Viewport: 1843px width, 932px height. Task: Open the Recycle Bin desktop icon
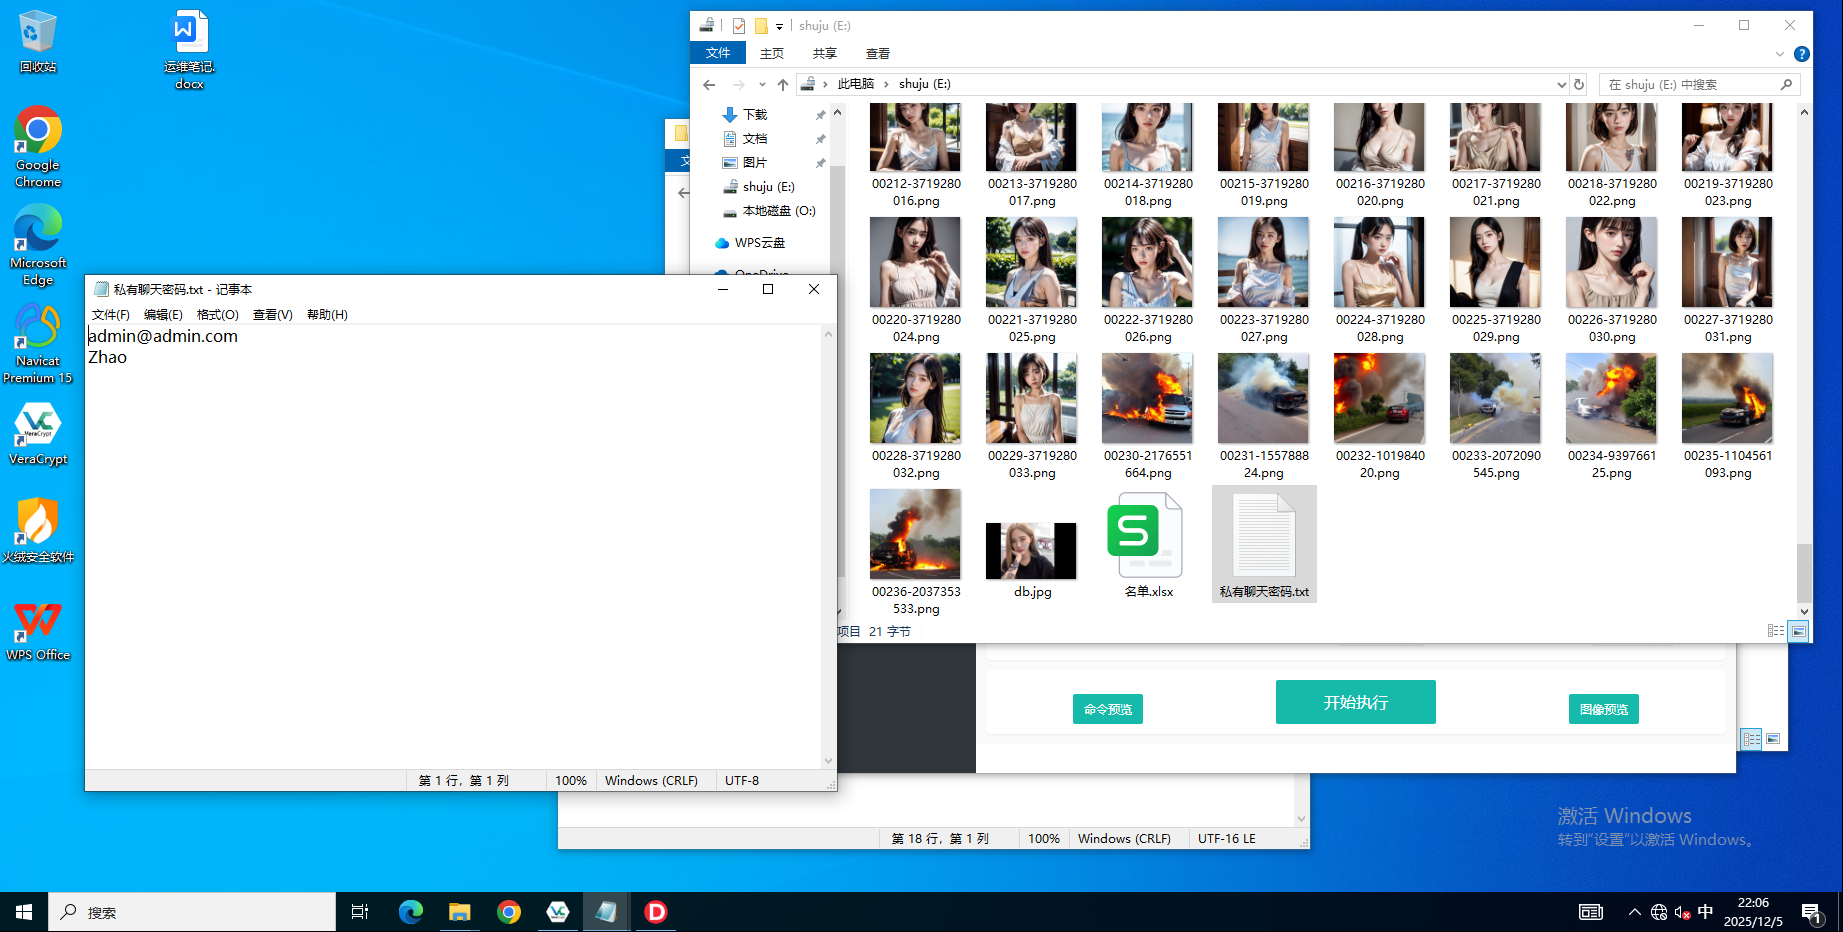coord(38,41)
